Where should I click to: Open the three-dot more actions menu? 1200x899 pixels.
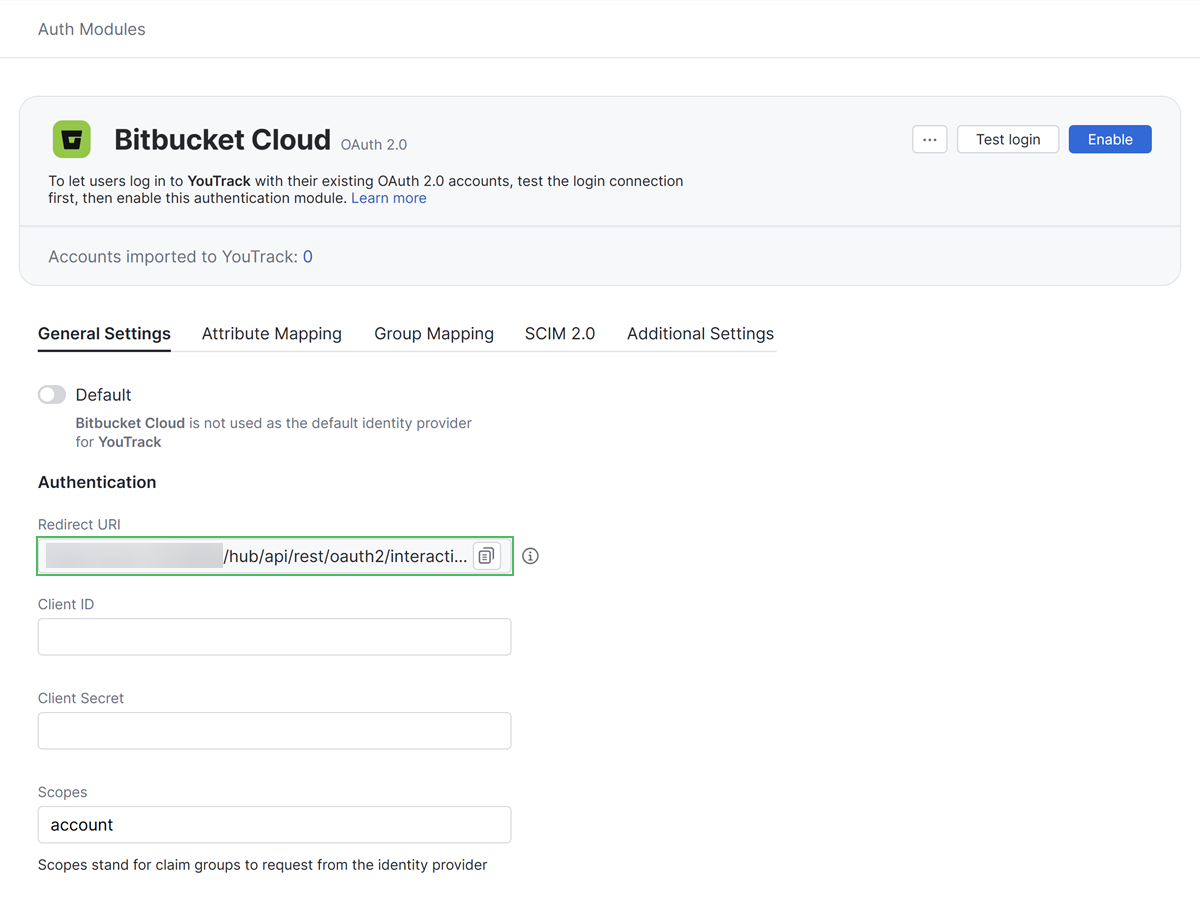(930, 139)
